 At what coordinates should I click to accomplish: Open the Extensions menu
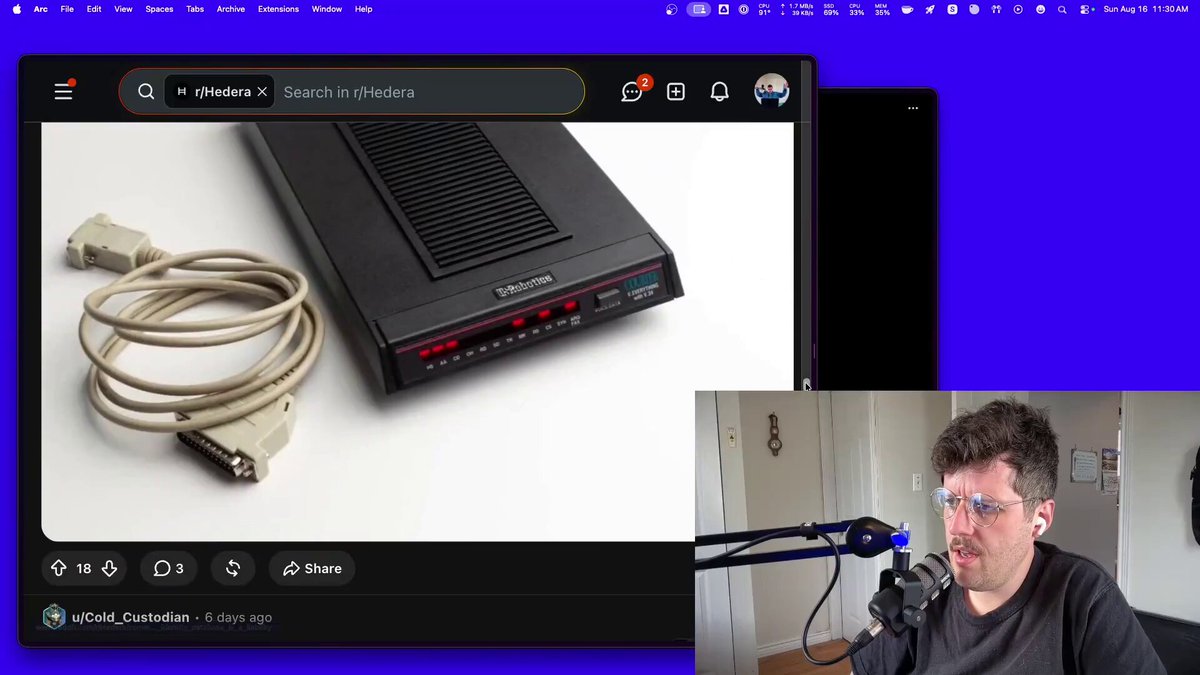tap(278, 9)
